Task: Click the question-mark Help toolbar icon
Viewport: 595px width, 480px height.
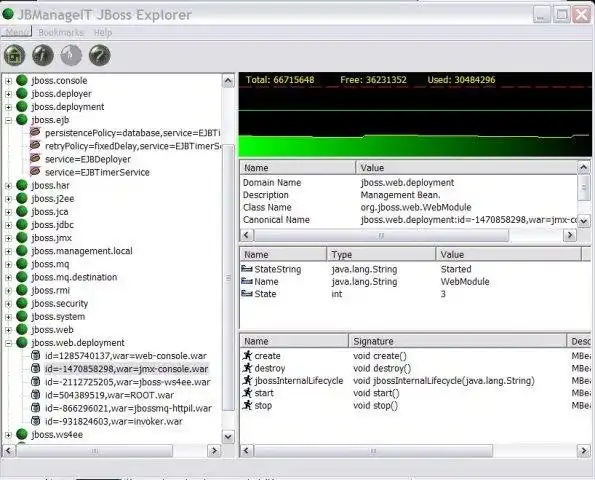Action: pyautogui.click(x=99, y=55)
